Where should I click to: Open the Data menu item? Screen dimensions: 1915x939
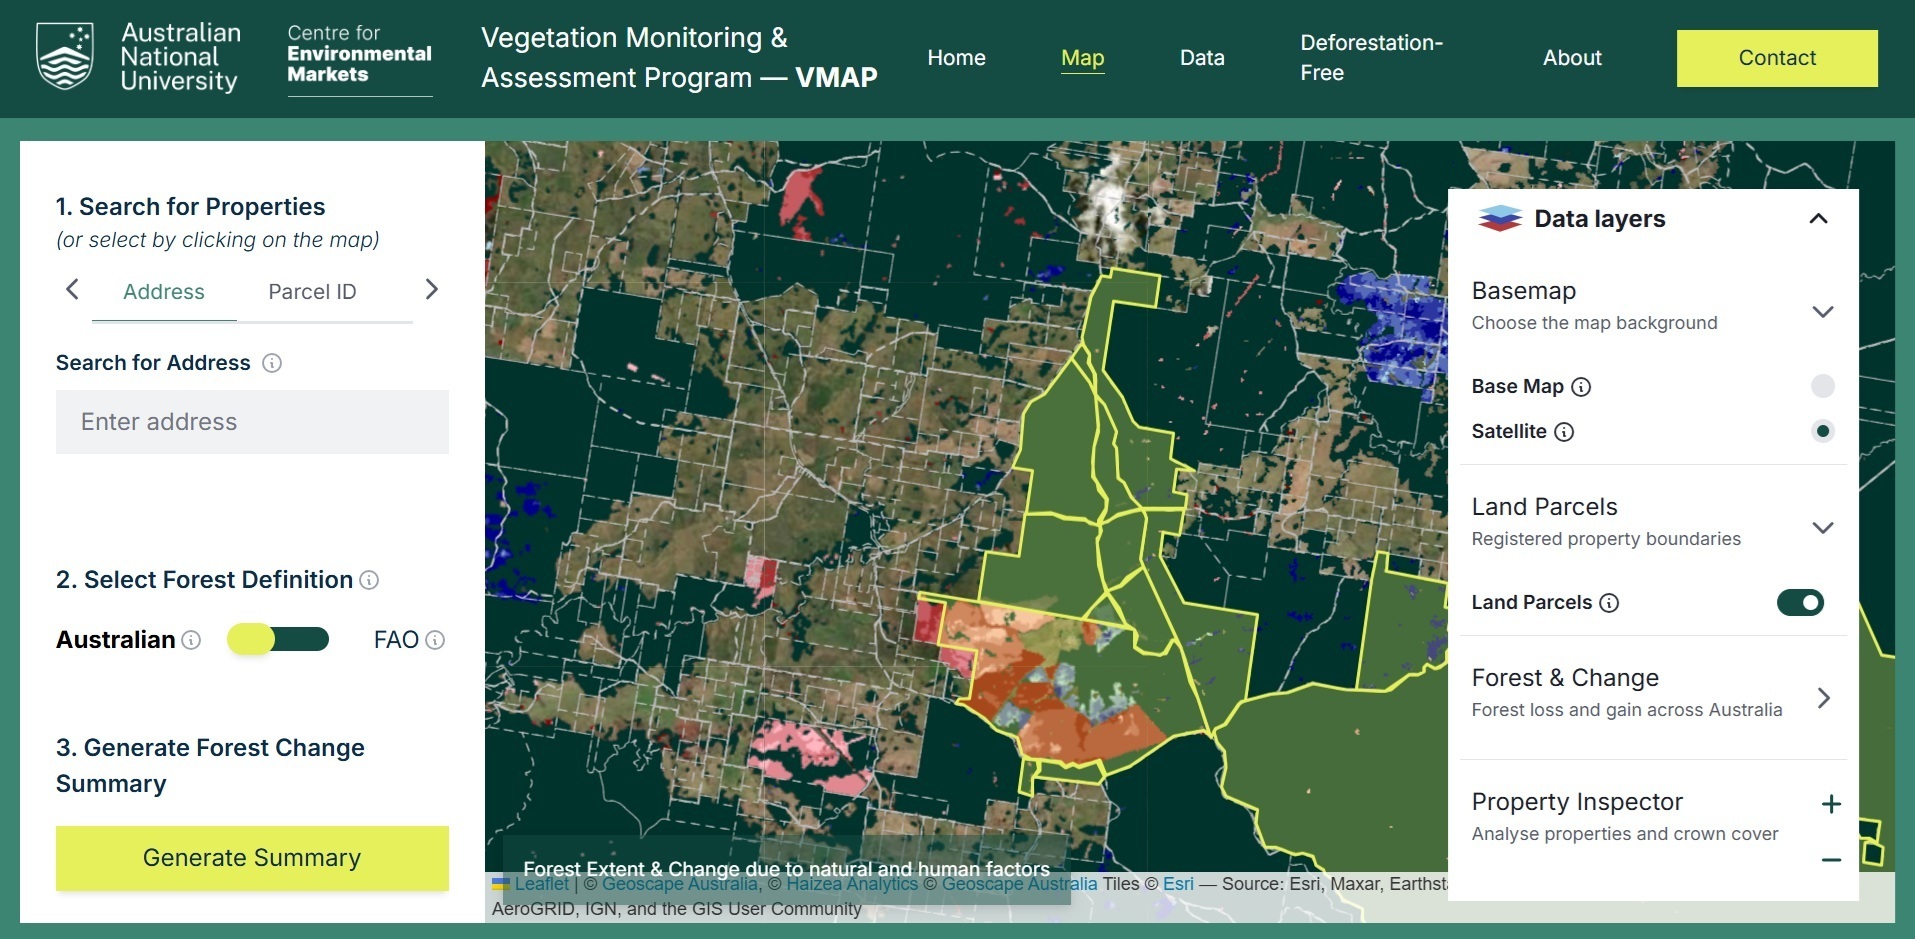1202,58
